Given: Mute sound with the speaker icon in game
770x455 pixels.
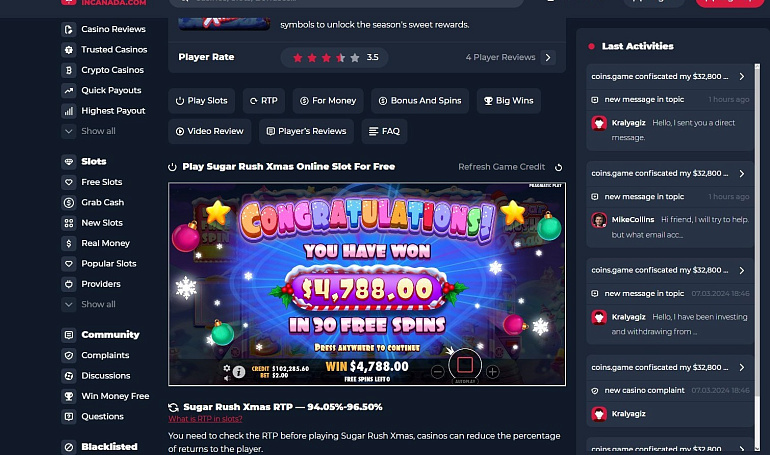Looking at the screenshot, I should [226, 378].
